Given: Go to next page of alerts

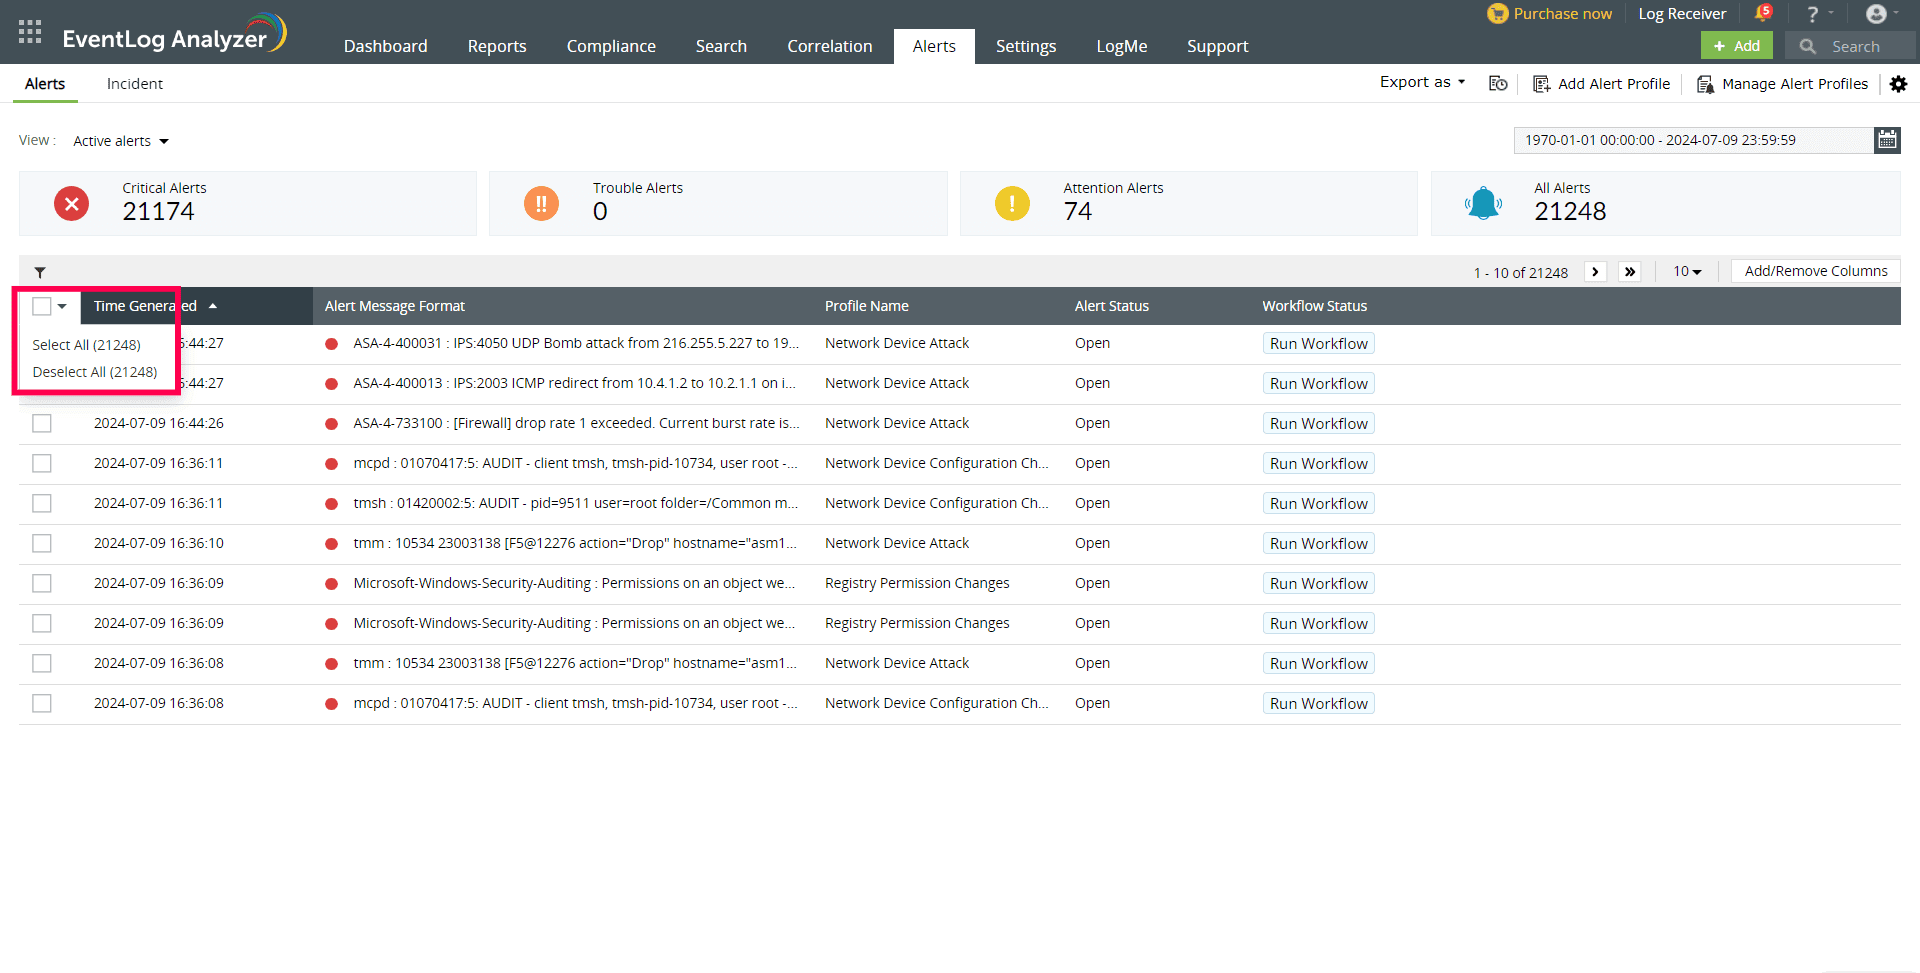Looking at the screenshot, I should tap(1596, 272).
